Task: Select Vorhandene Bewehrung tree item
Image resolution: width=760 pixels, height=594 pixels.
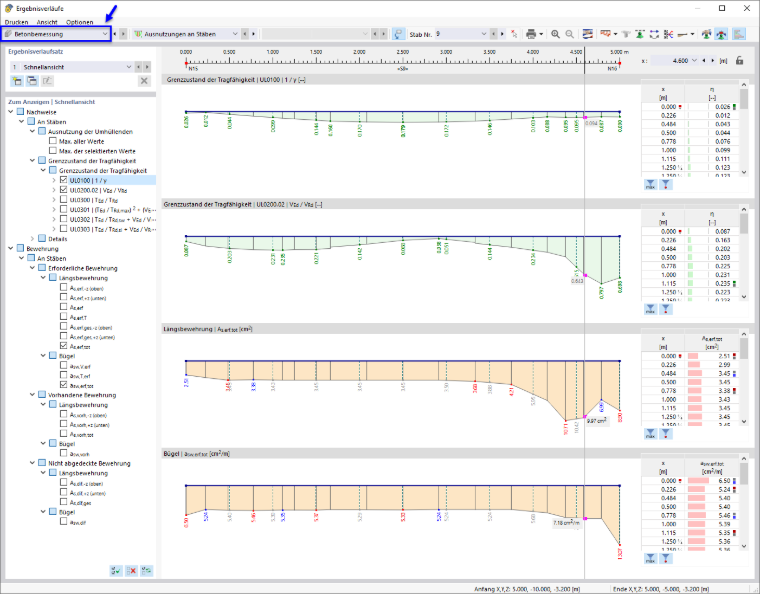Action: coord(82,395)
